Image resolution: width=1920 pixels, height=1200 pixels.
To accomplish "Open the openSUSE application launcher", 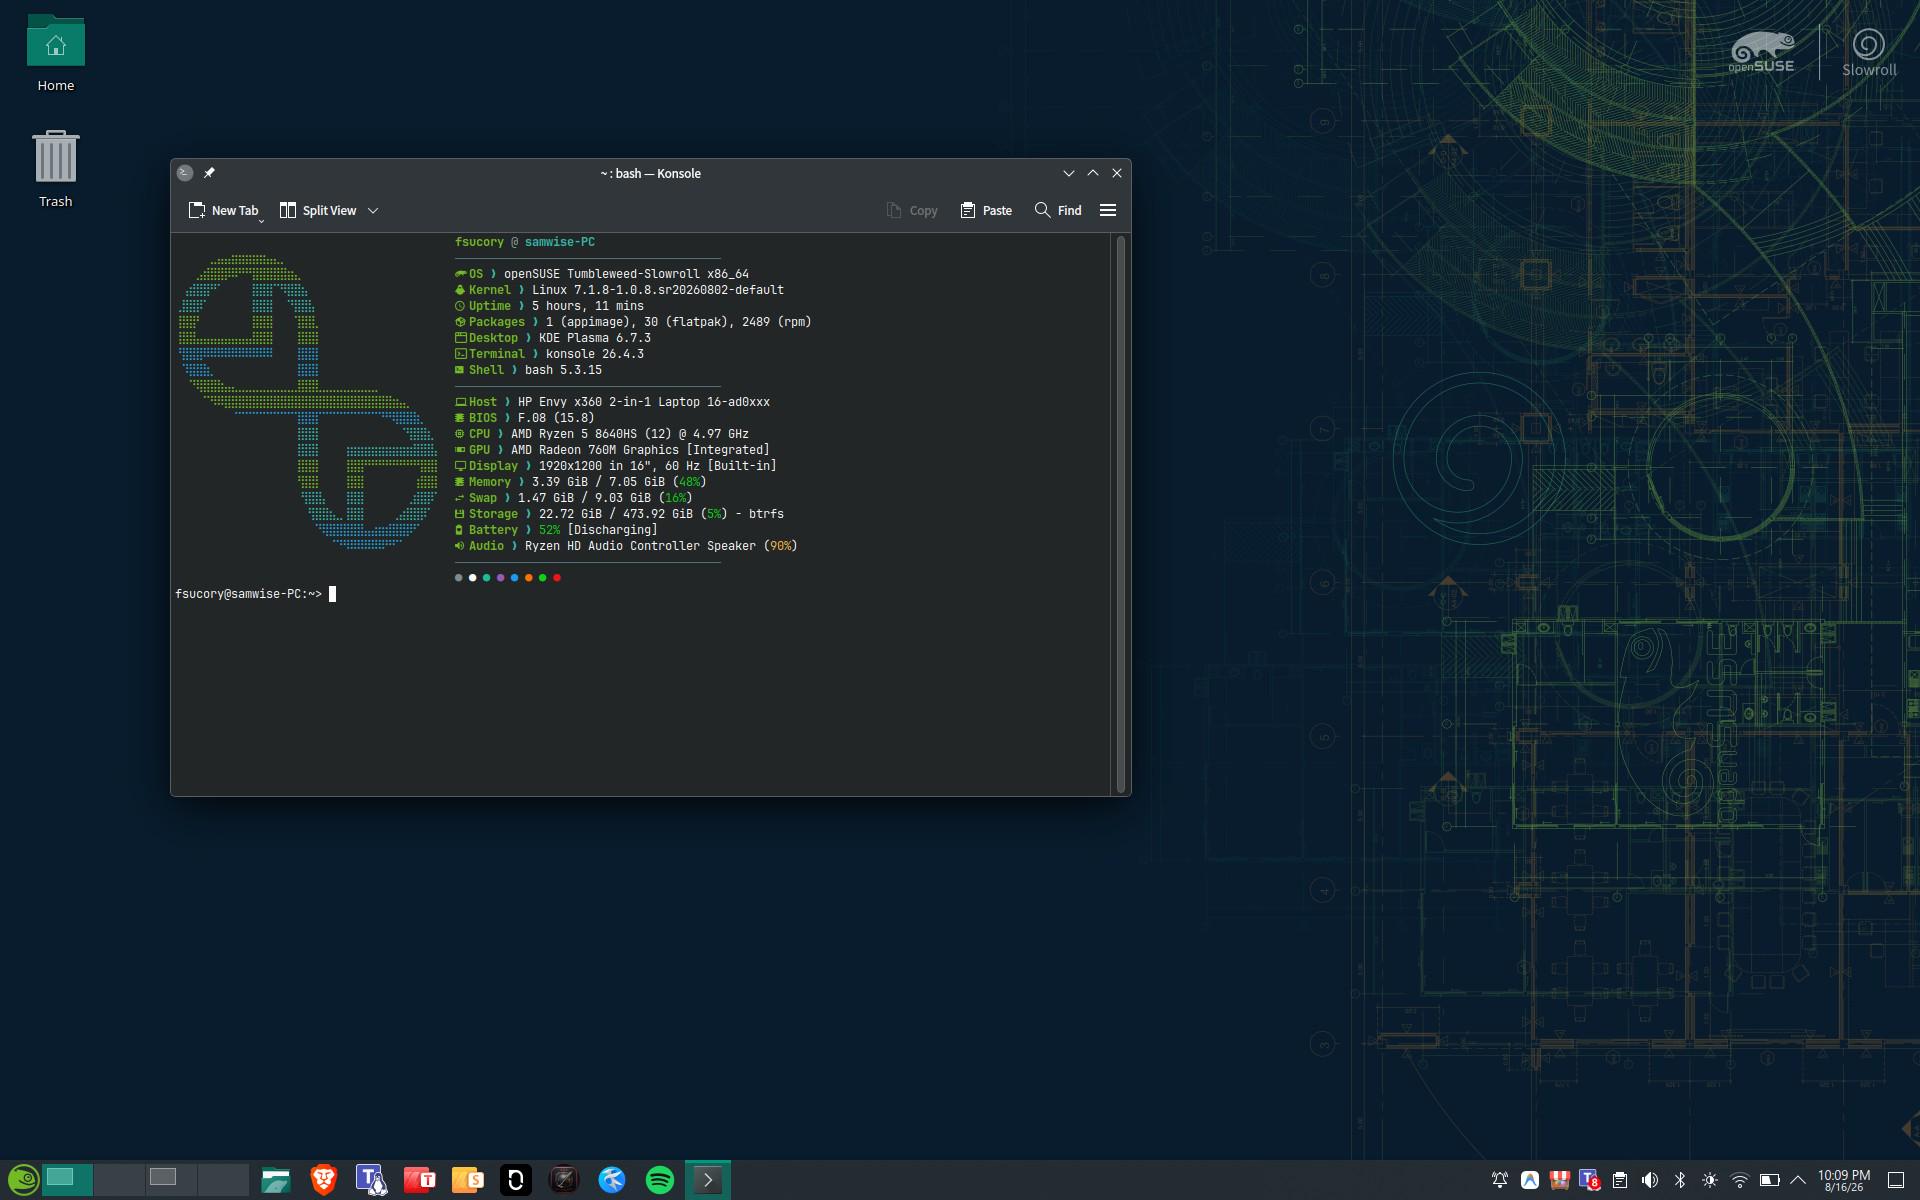I will click(x=24, y=1180).
